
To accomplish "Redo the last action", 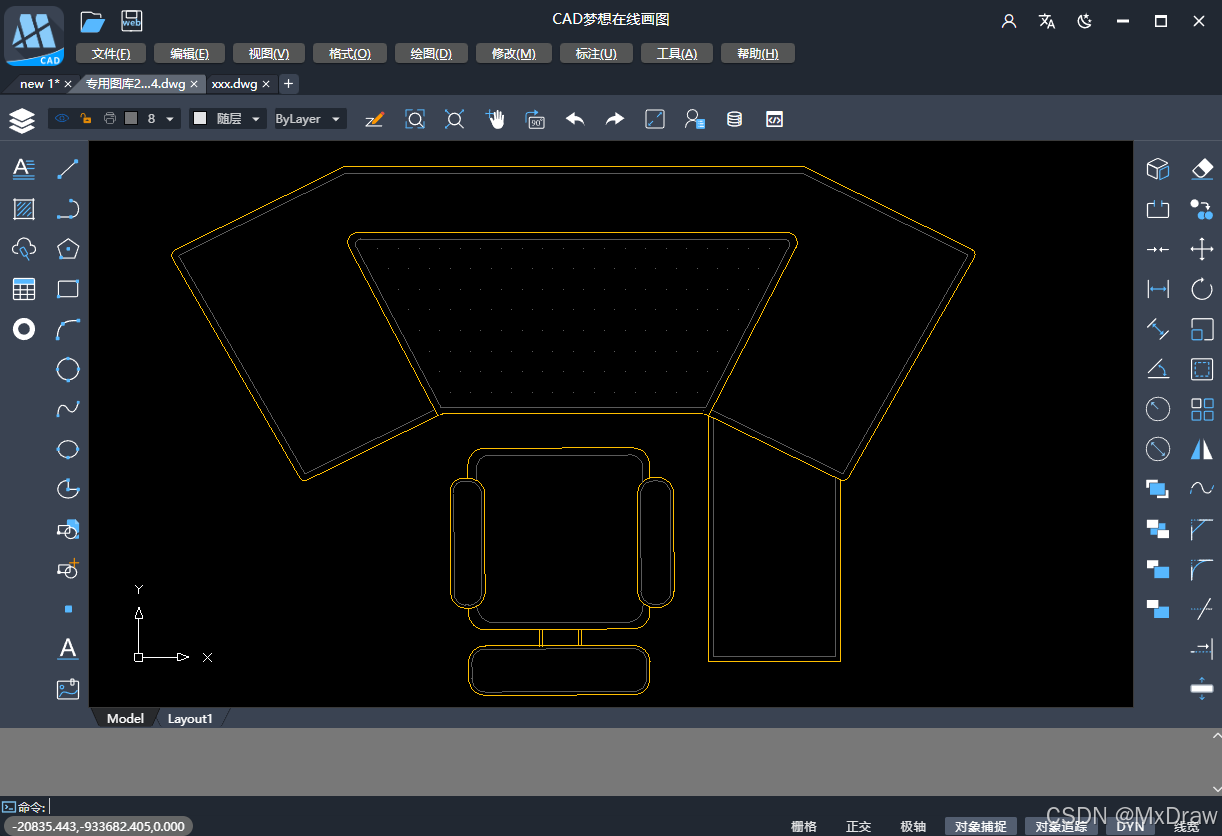I will (x=615, y=119).
